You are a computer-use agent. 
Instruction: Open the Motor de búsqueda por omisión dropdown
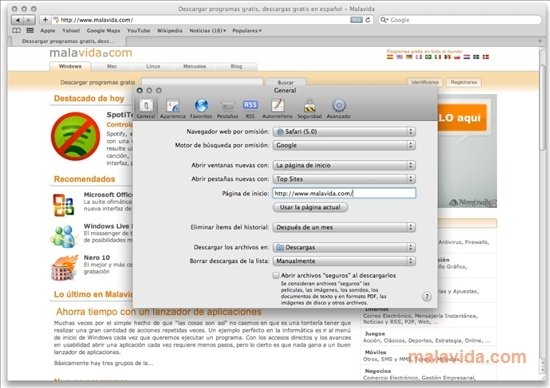(344, 145)
